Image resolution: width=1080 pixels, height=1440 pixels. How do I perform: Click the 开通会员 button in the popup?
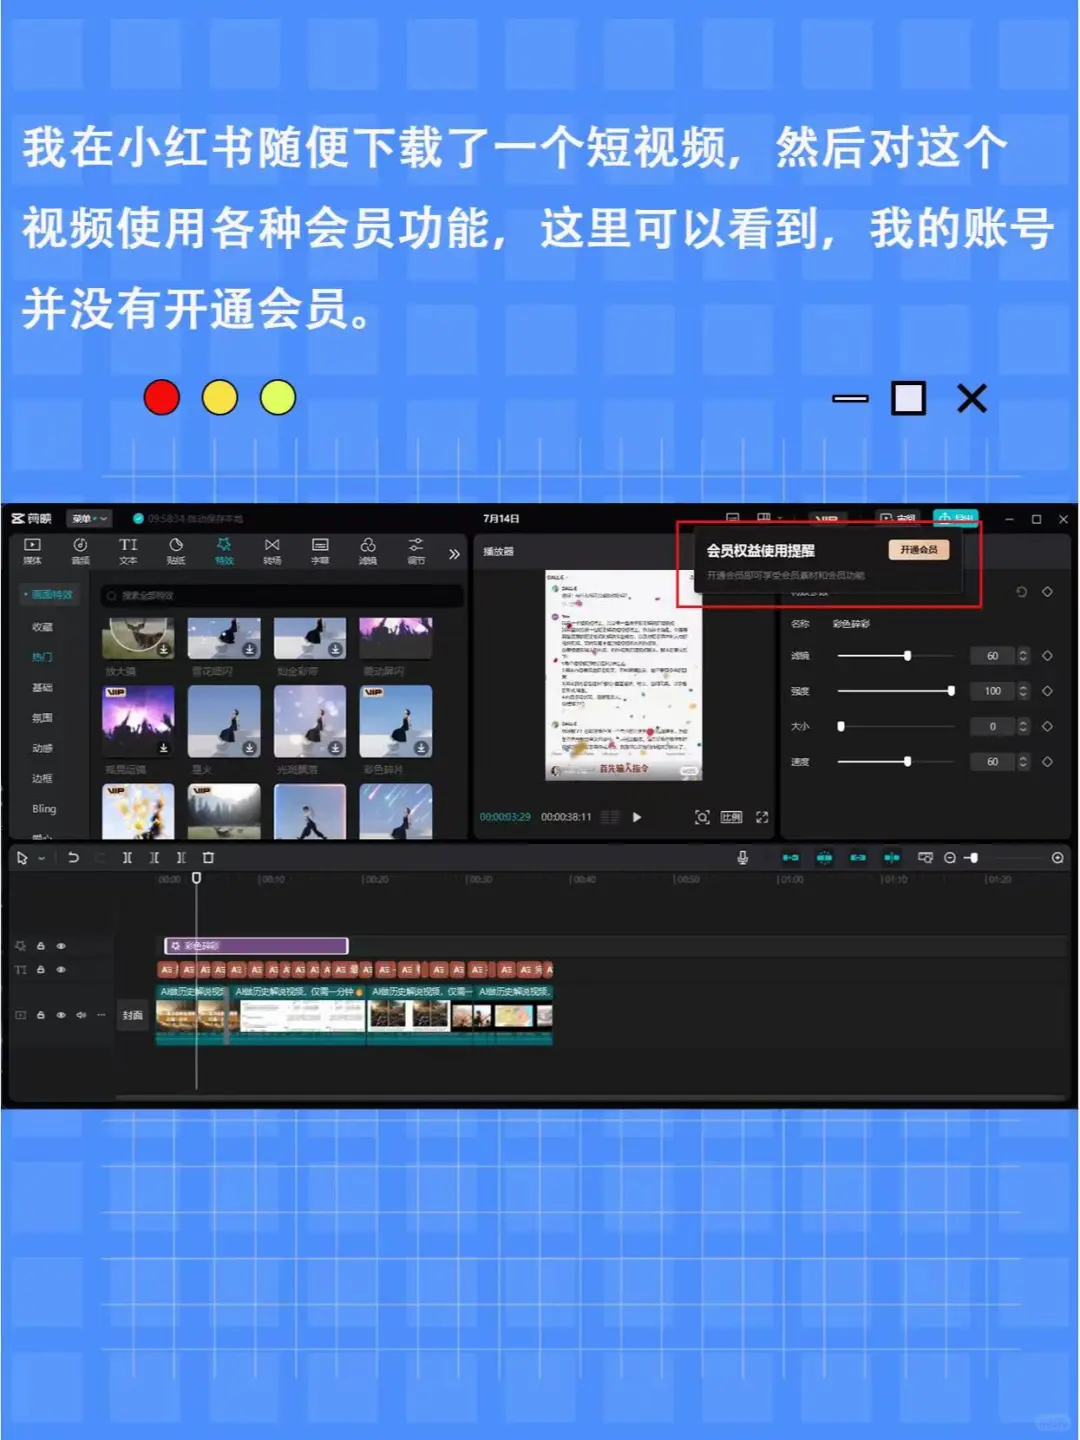point(921,549)
